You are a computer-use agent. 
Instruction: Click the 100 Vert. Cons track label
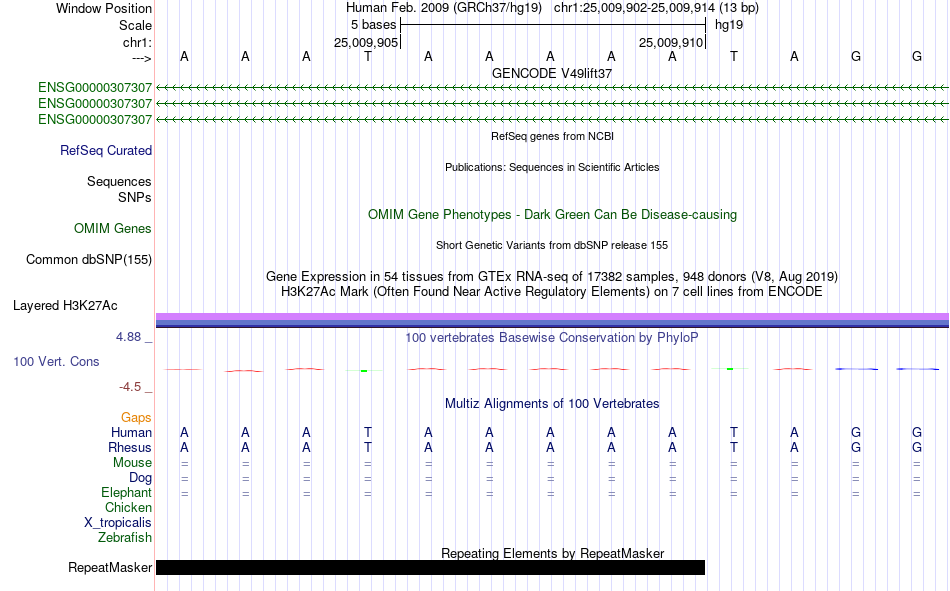point(56,361)
